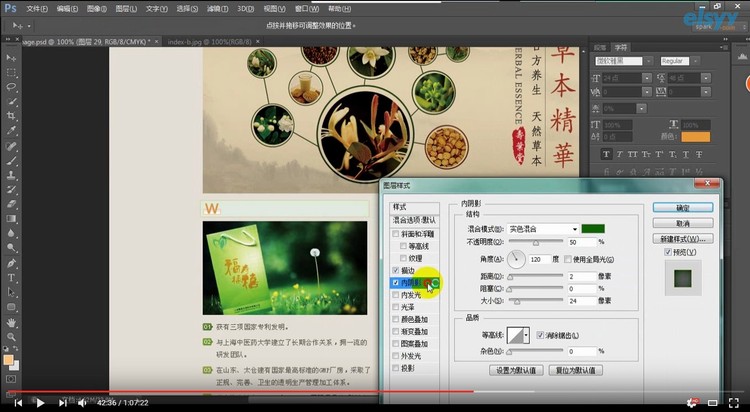The image size is (750, 412).
Task: Open the 图层(L) menu
Action: tap(126, 9)
